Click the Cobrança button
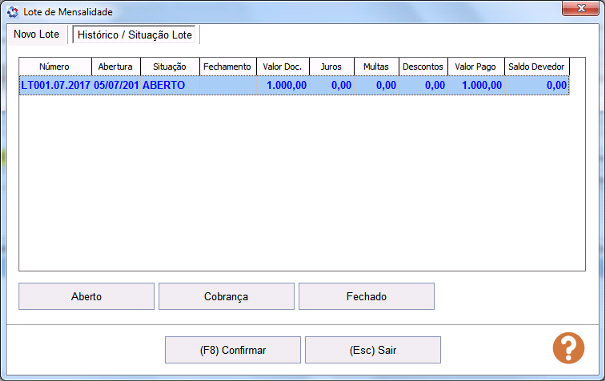The height and width of the screenshot is (381, 605). 226,296
